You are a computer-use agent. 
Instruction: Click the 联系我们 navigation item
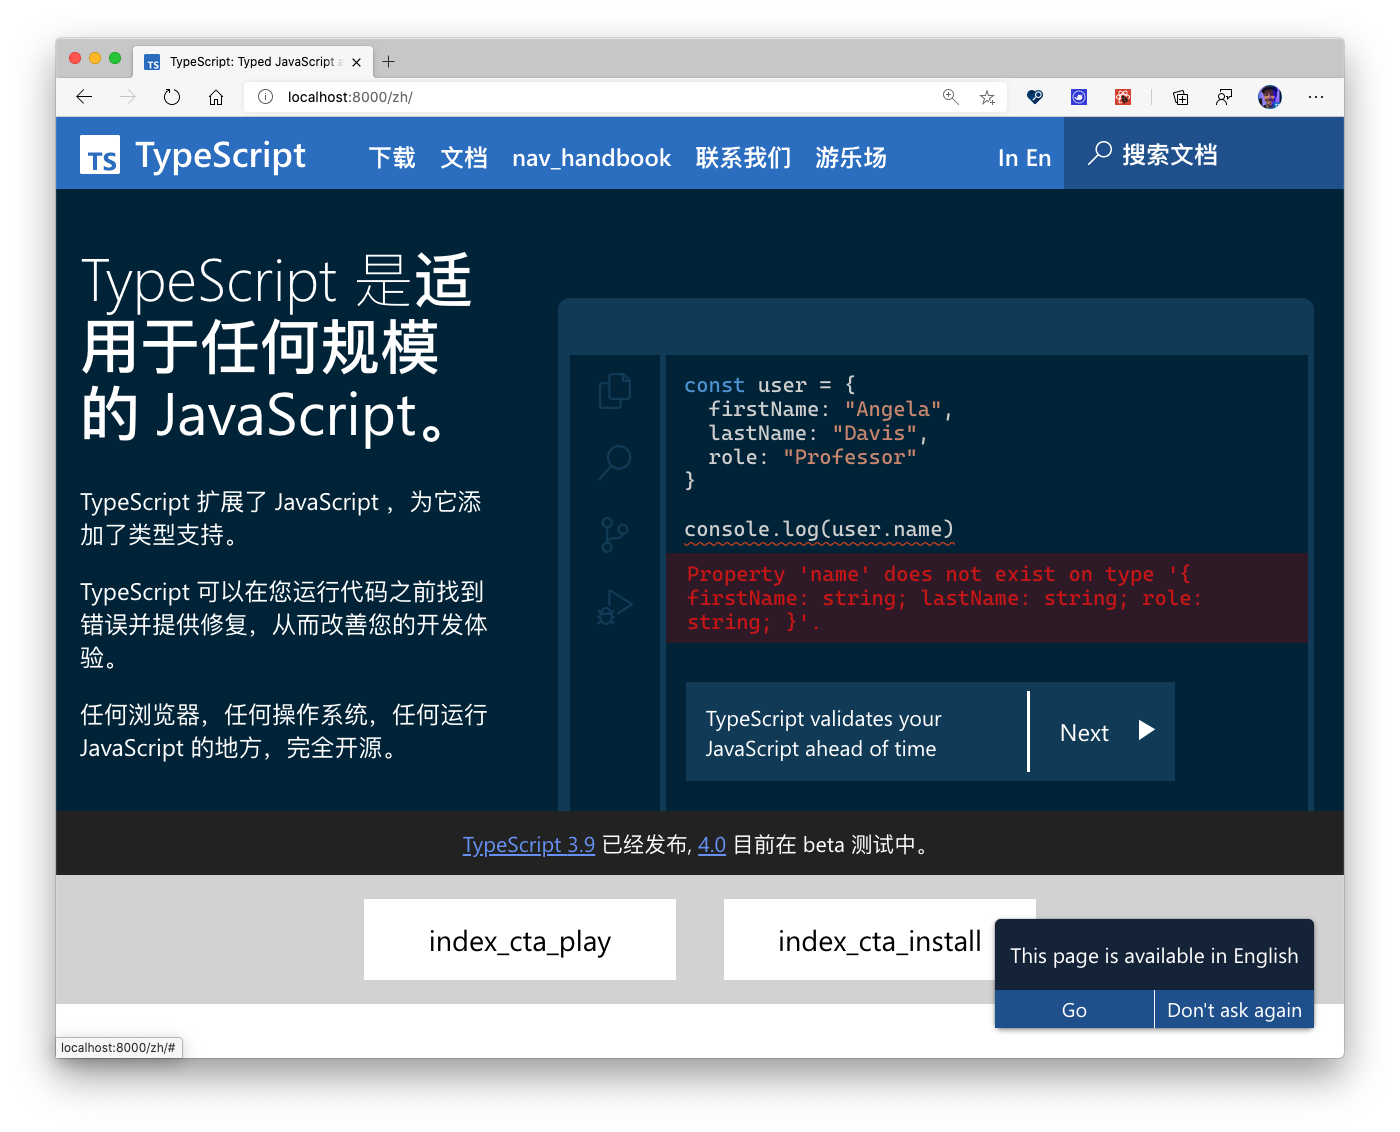pos(742,157)
